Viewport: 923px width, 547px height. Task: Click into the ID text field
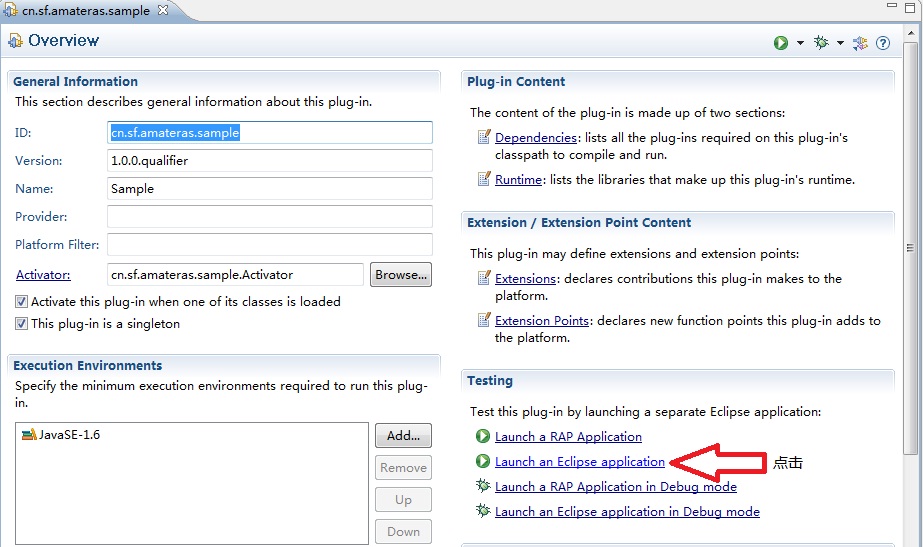tap(270, 132)
